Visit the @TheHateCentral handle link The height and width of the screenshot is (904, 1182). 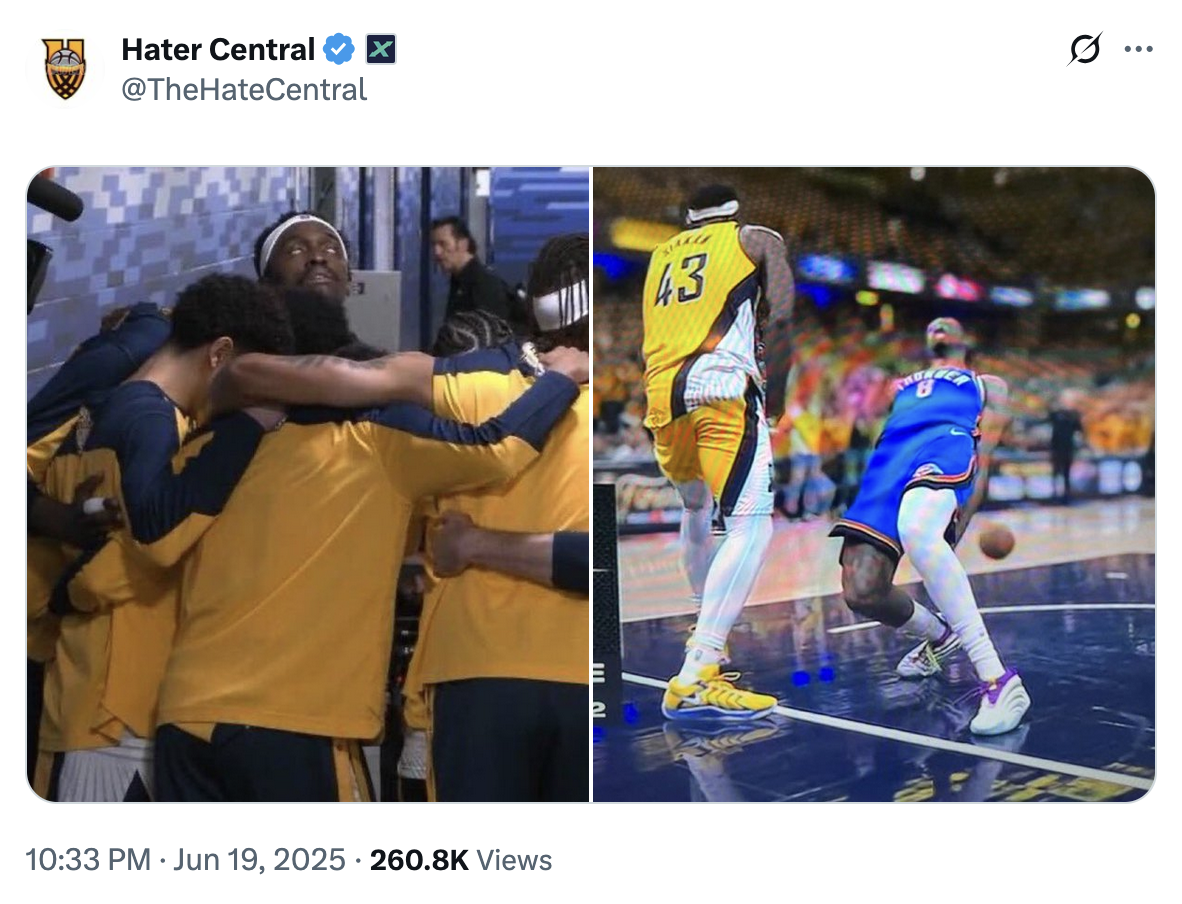(244, 90)
